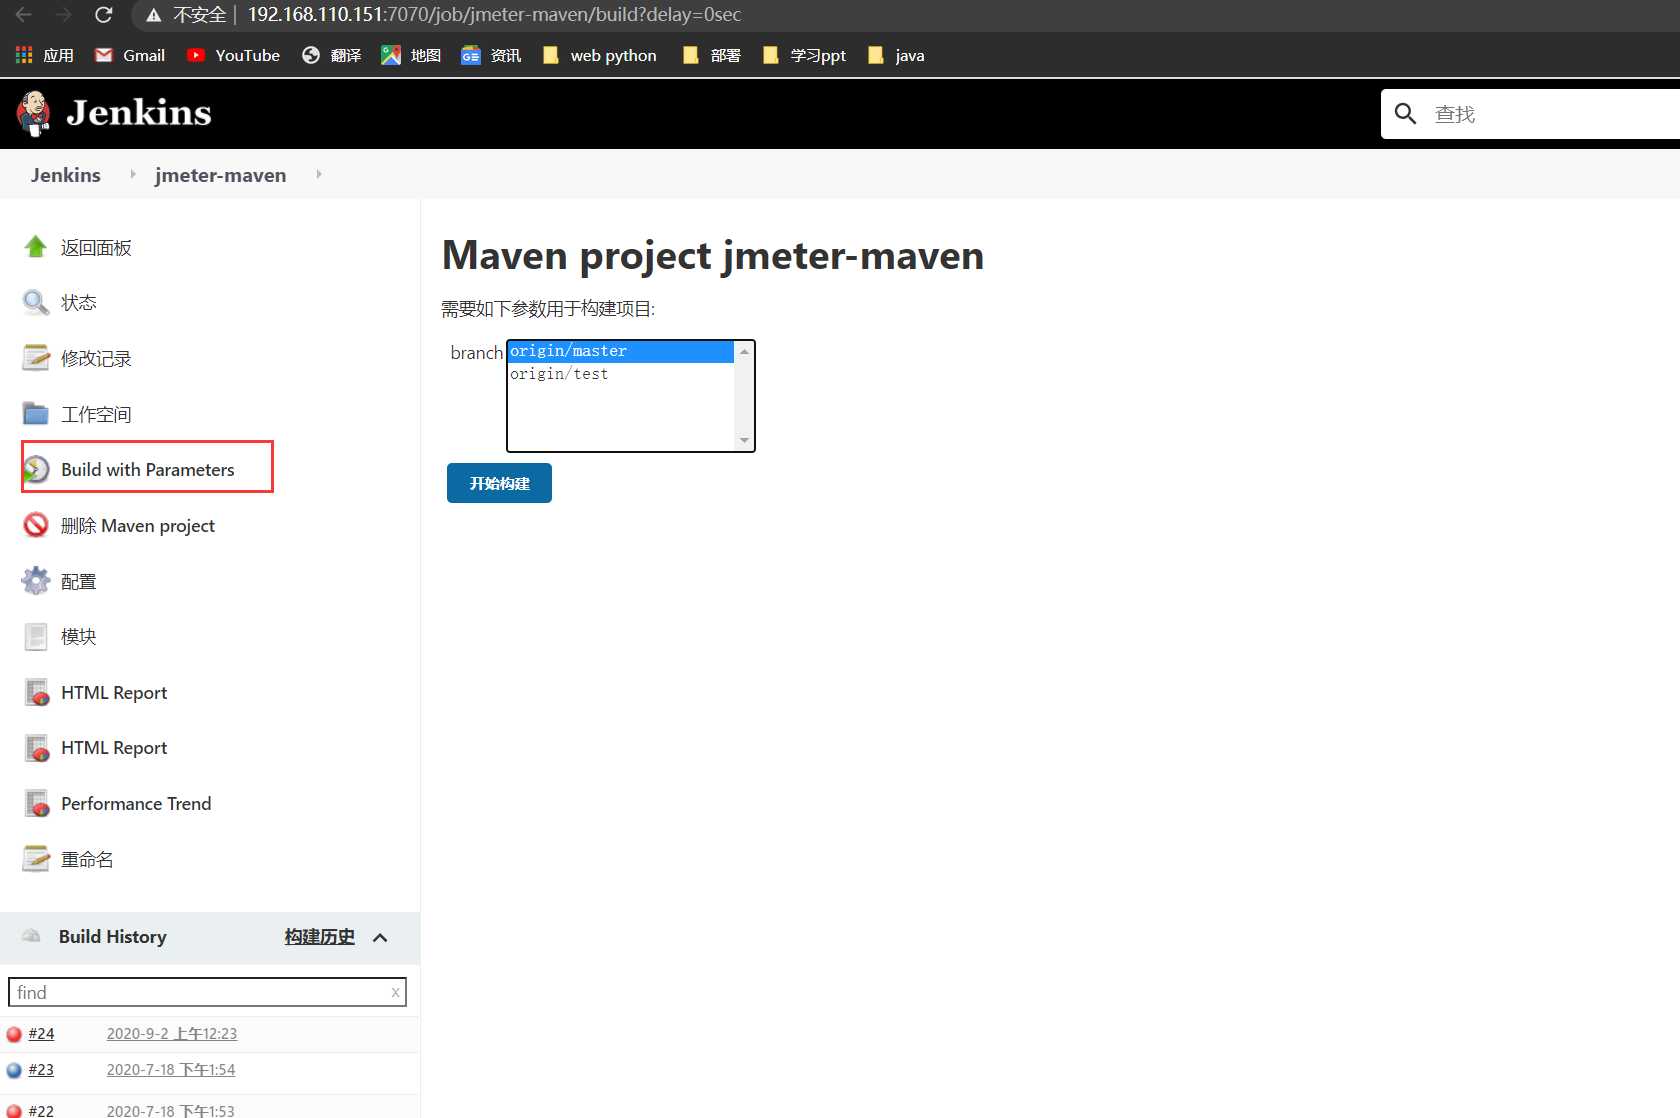The image size is (1680, 1118).
Task: Click the Performance Trend icon
Action: tap(37, 803)
